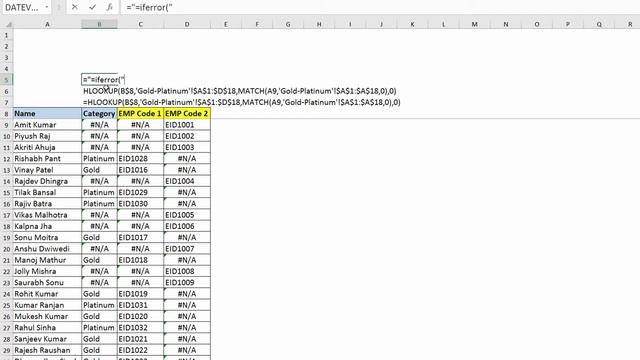Viewport: 640px width, 360px height.
Task: Click the Category #N/A cell for Amit Kumar
Action: [x=99, y=125]
